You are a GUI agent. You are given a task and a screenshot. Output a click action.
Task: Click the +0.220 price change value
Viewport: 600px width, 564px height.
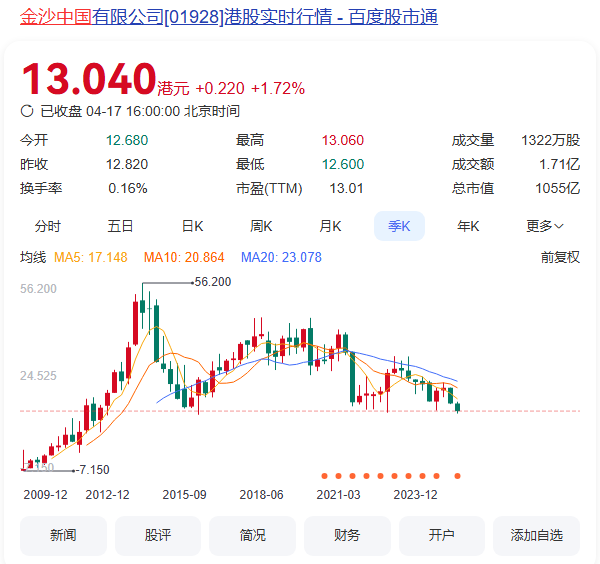(220, 88)
